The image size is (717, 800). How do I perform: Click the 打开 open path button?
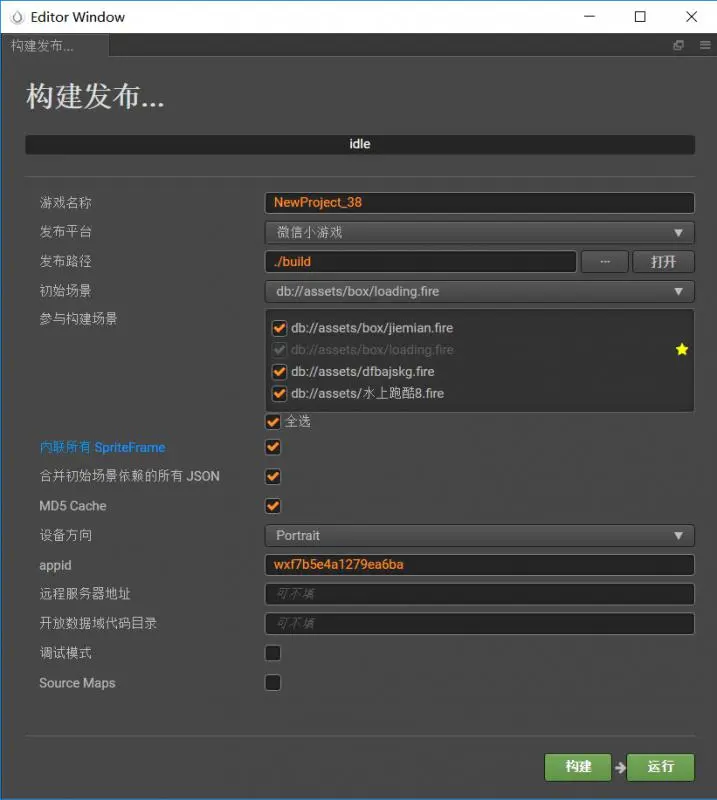pos(663,262)
